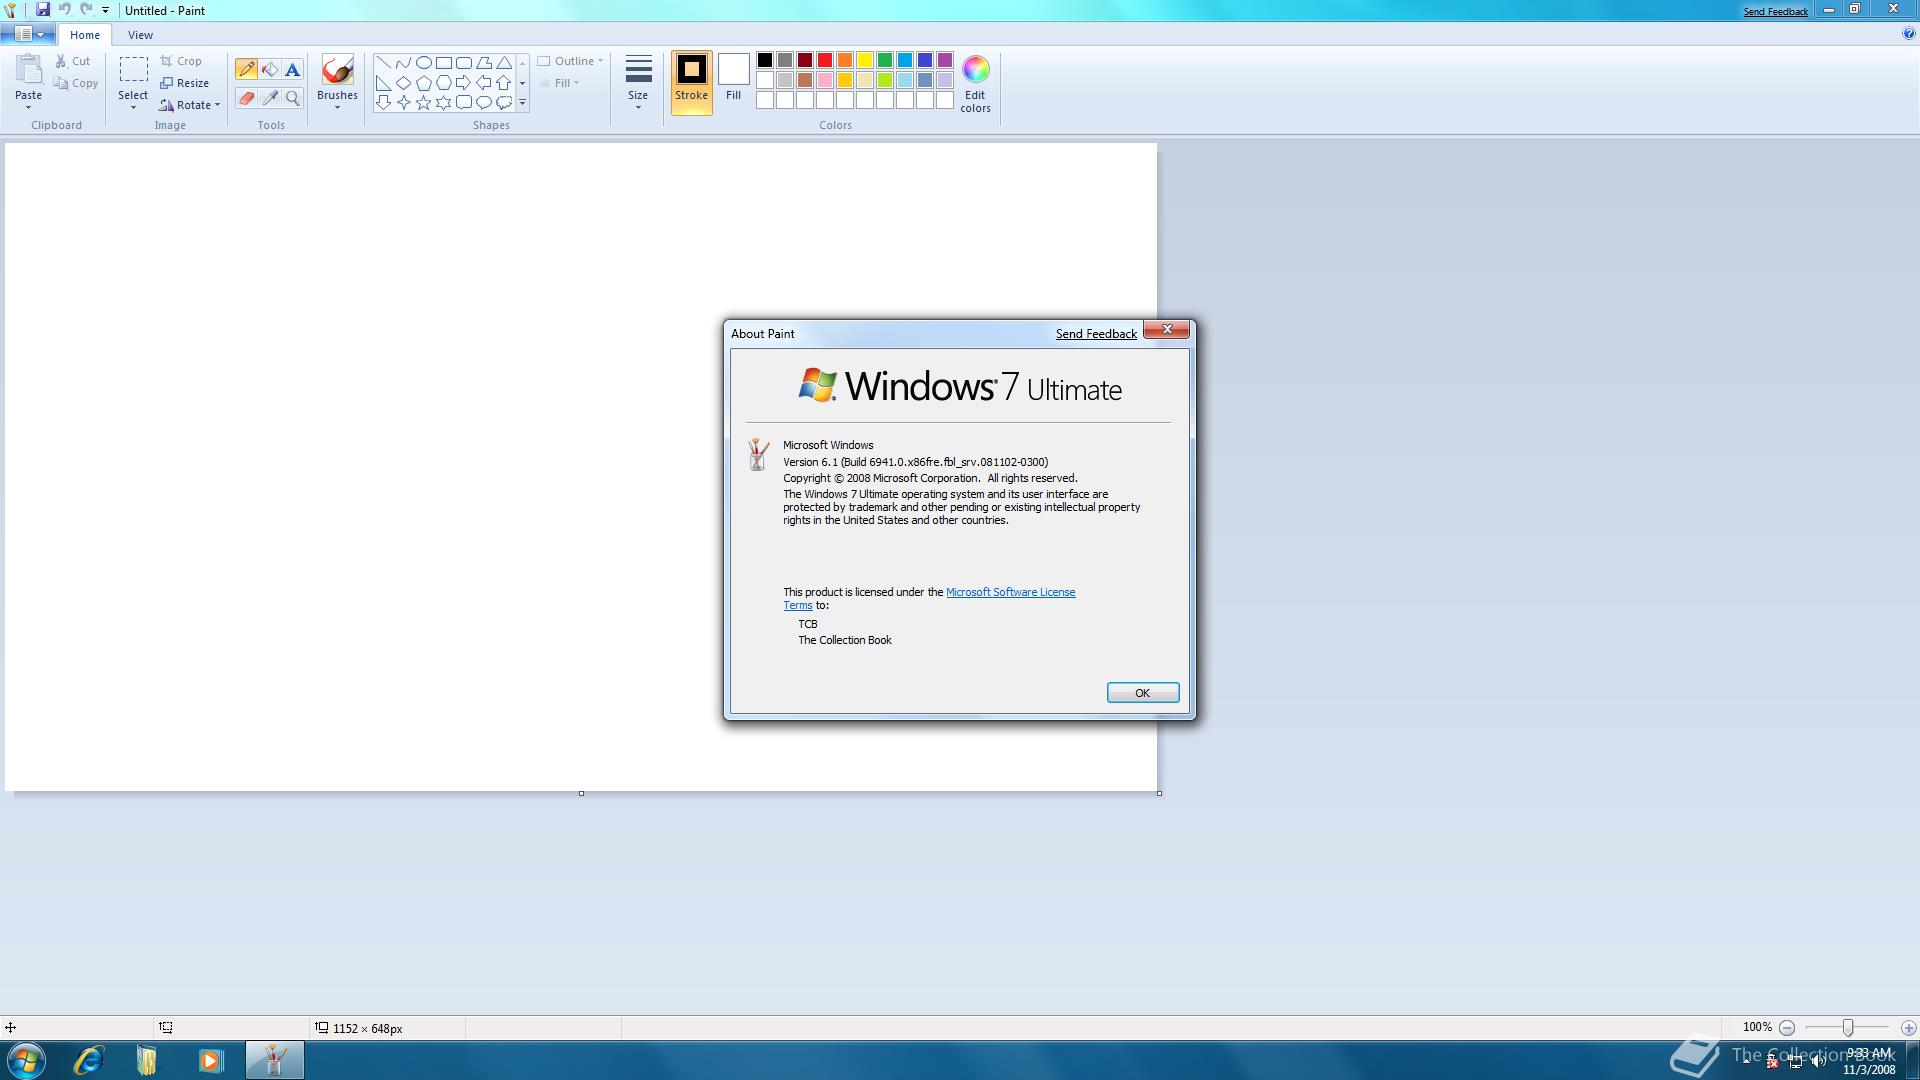Select the Fill with color bucket tool
Viewport: 1920px width, 1080px height.
tap(269, 69)
